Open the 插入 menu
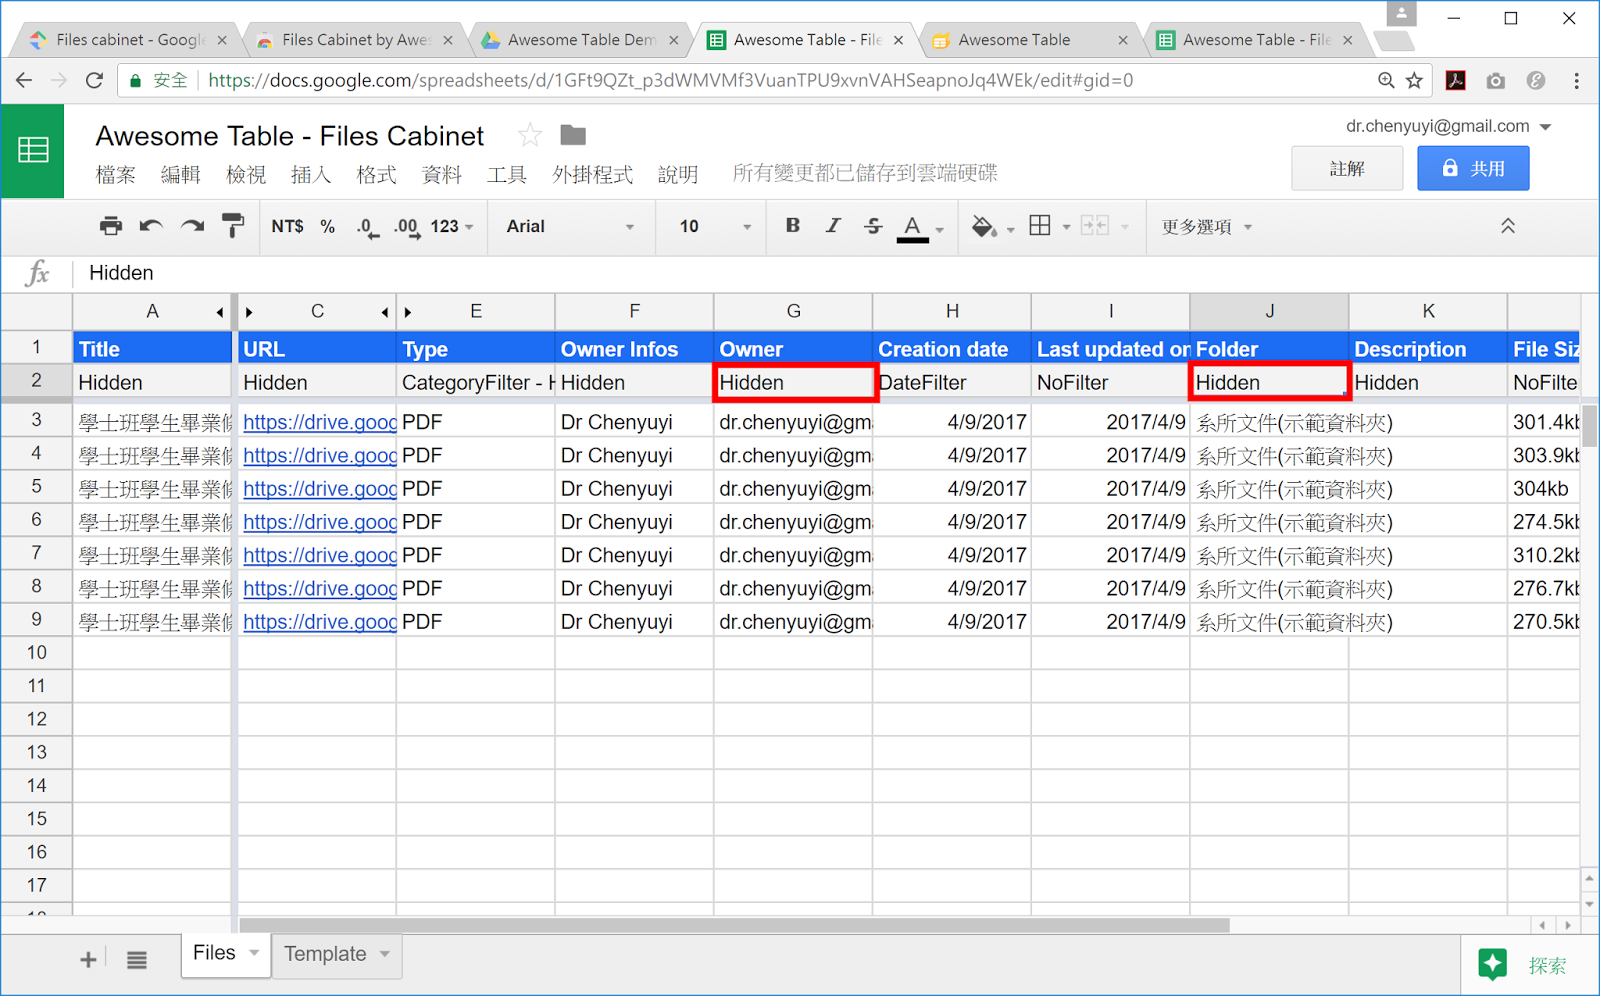Screen dimensions: 1600x996 pyautogui.click(x=311, y=175)
